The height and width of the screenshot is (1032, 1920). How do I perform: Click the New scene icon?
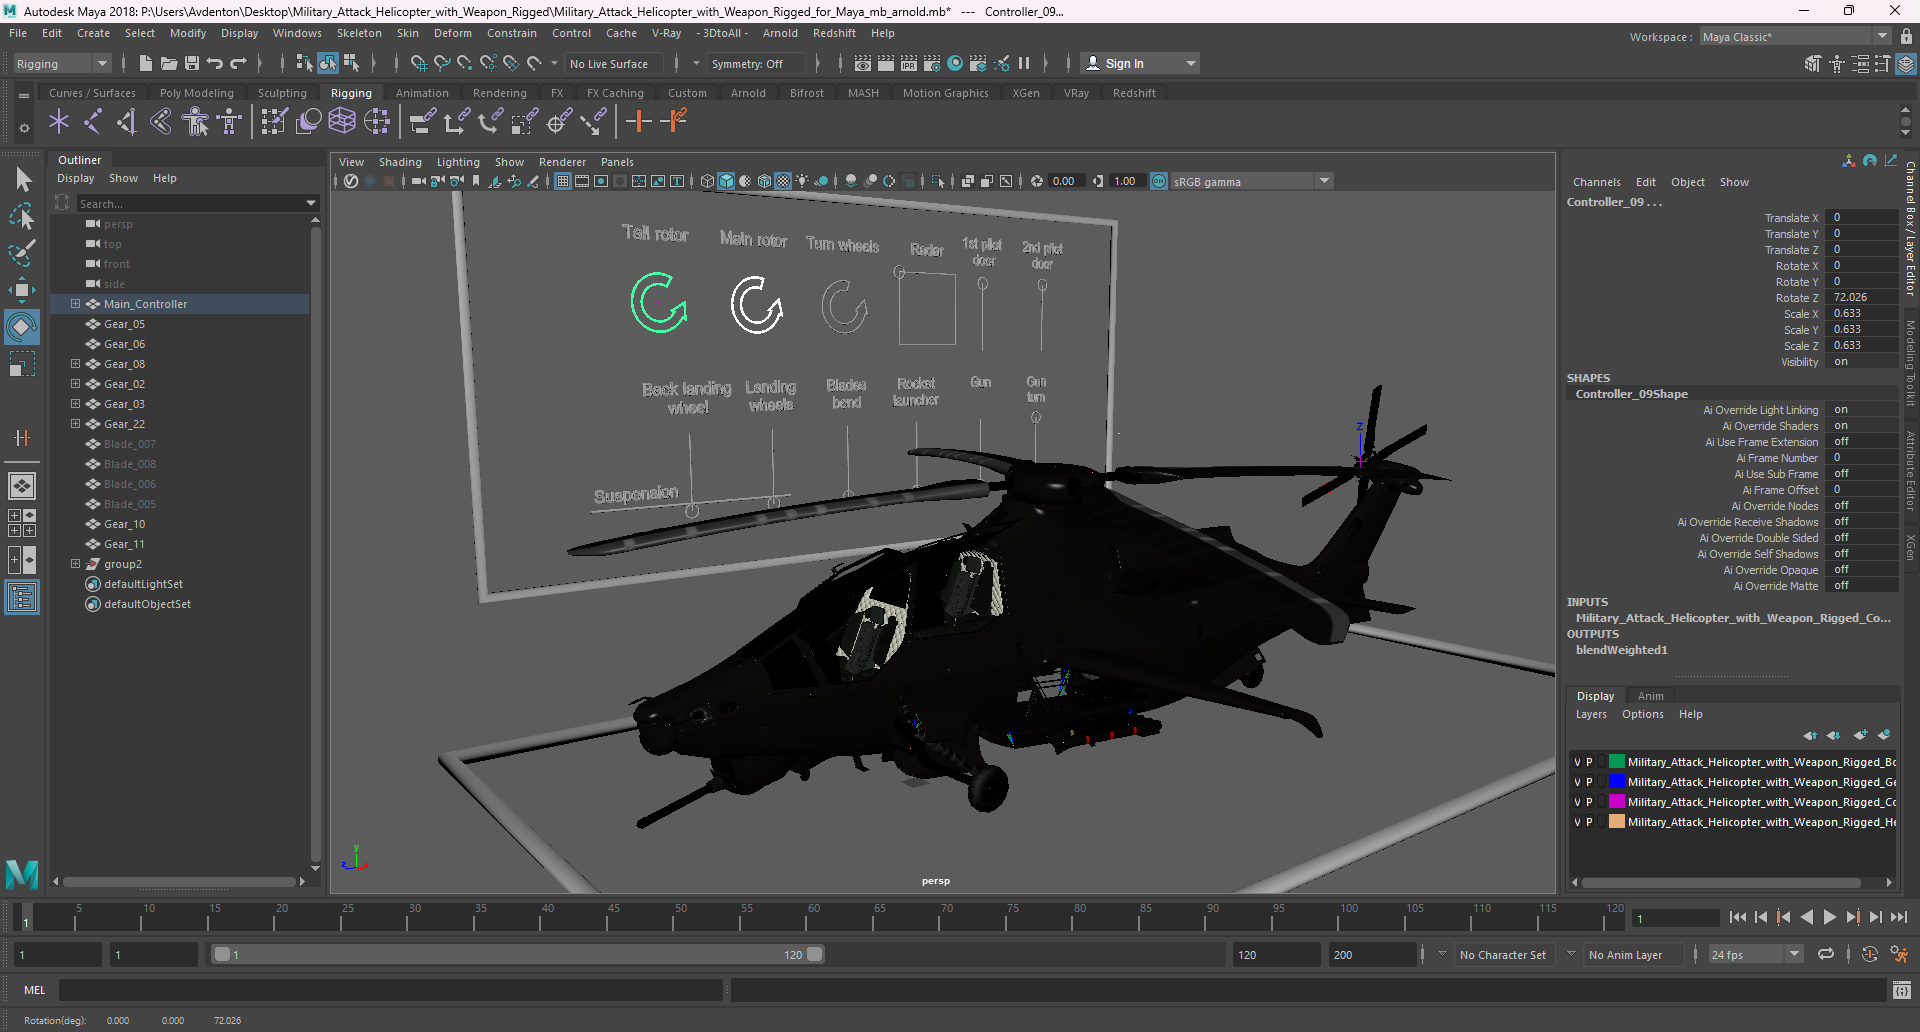click(x=145, y=63)
